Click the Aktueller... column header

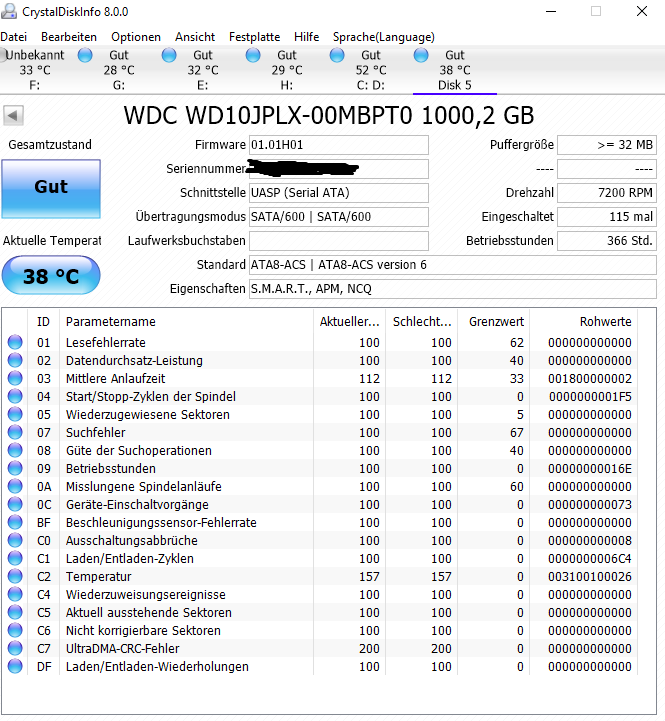click(350, 321)
